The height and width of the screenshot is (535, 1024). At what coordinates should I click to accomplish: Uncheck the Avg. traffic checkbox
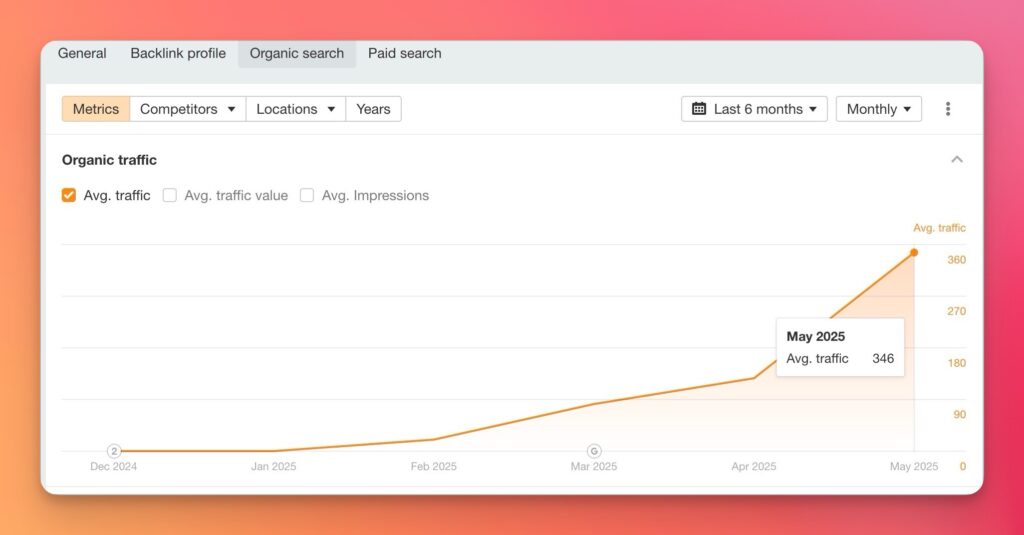[69, 196]
